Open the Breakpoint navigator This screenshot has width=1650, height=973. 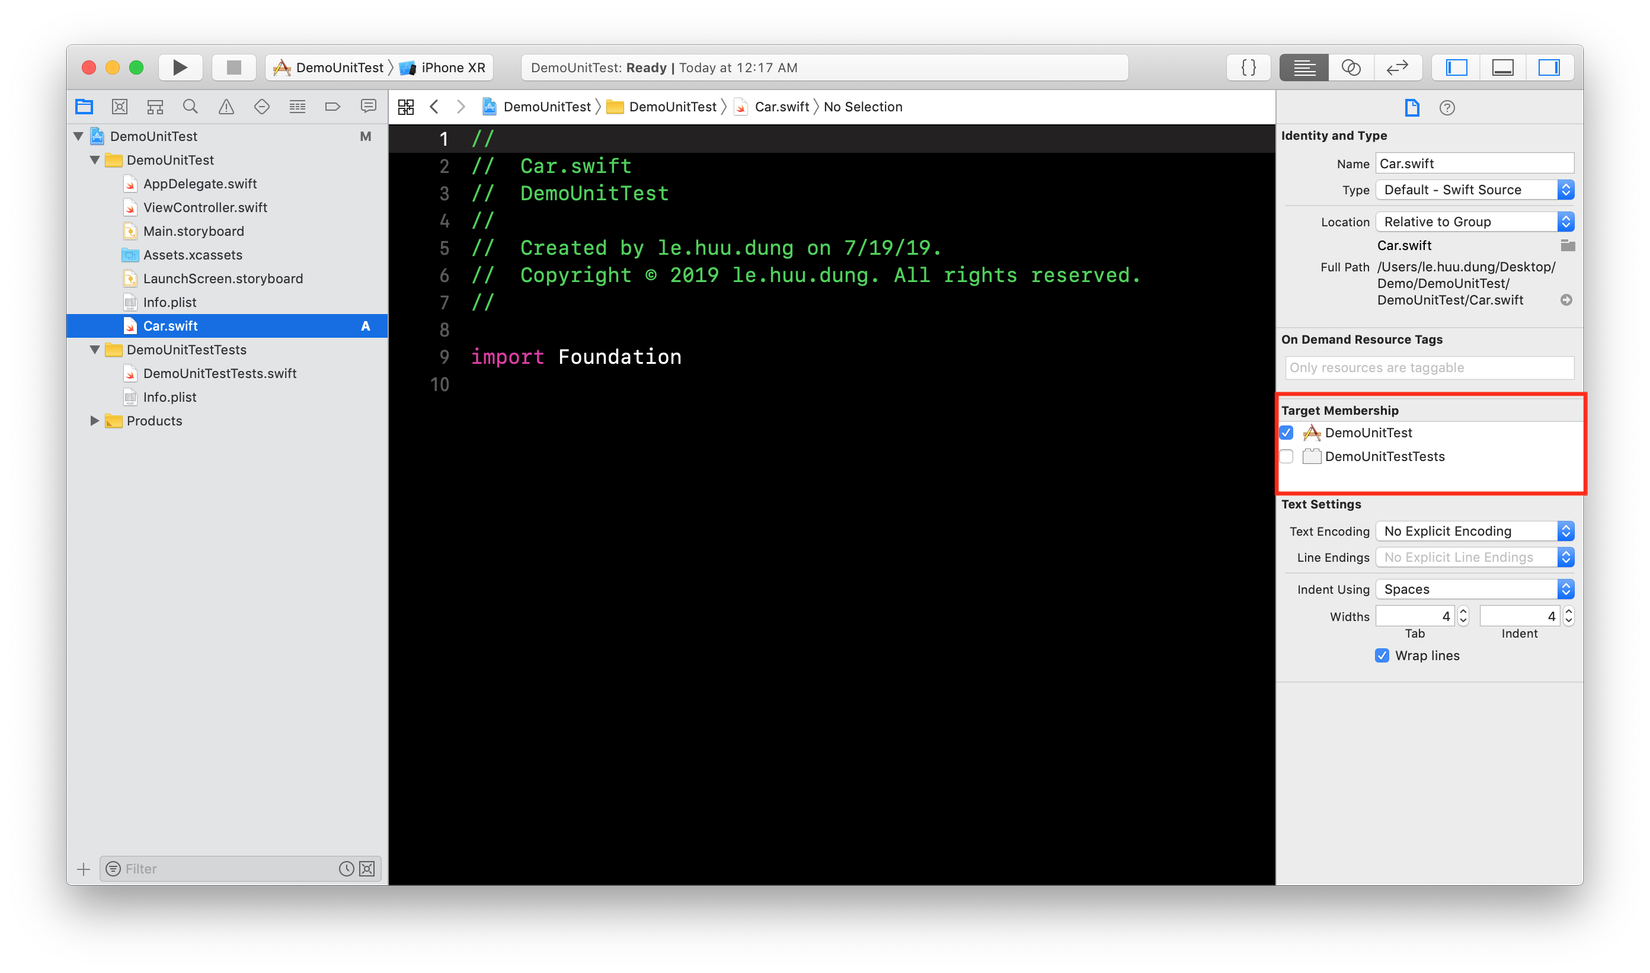(x=333, y=107)
